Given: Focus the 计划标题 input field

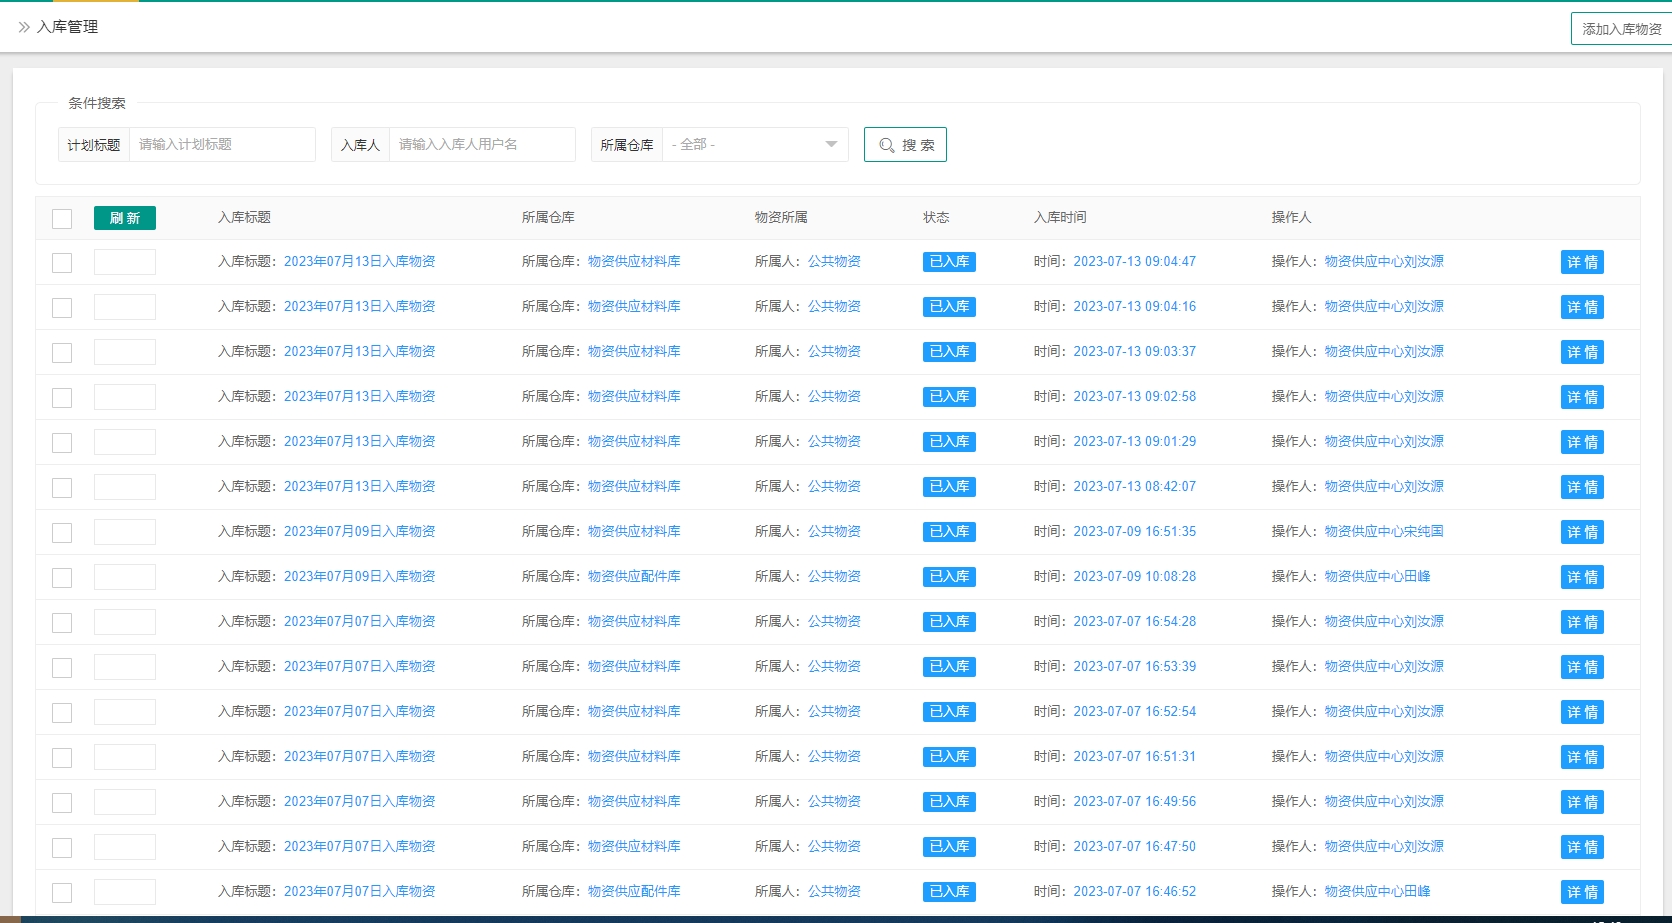Looking at the screenshot, I should pos(222,145).
